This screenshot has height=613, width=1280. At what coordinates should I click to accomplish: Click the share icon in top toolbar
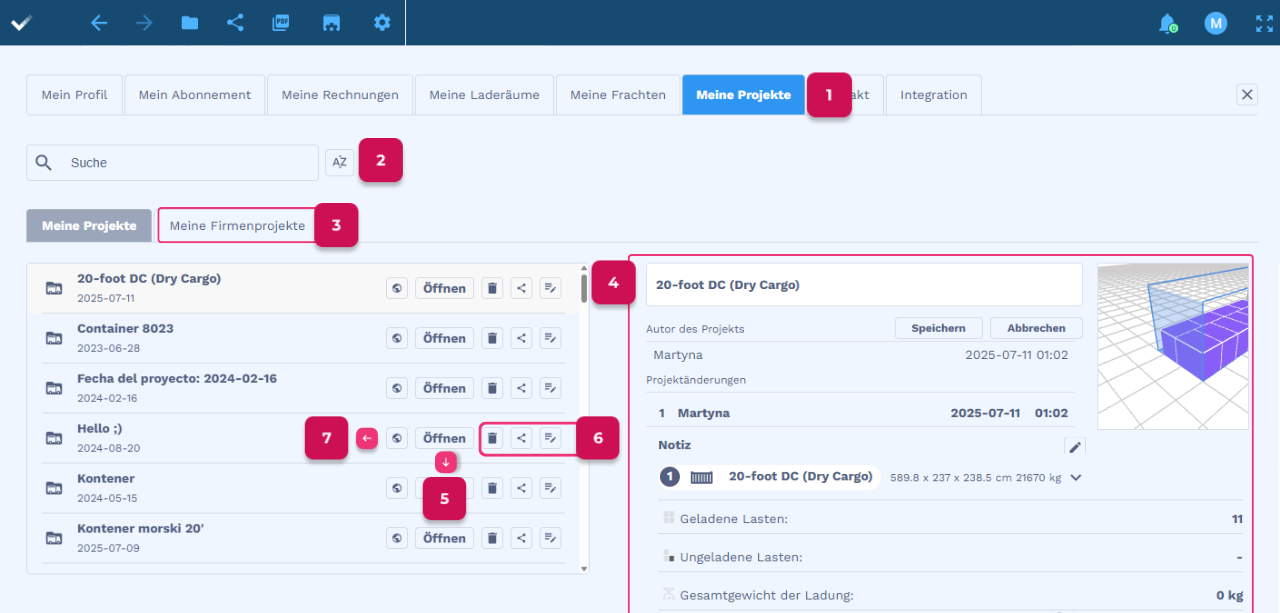pyautogui.click(x=235, y=23)
